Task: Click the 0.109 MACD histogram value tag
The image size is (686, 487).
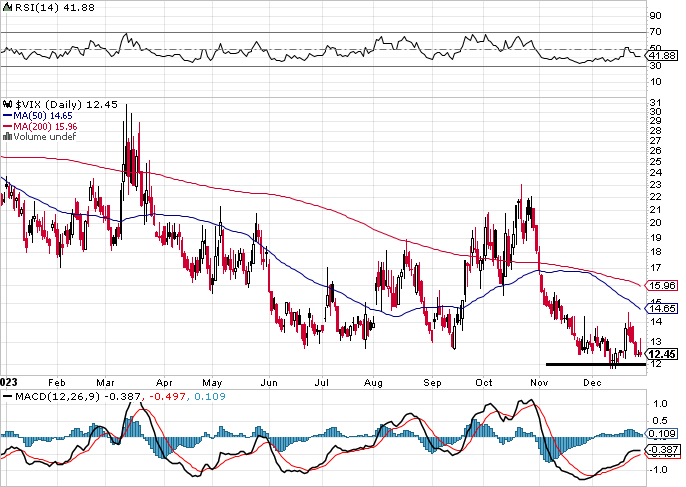Action: 662,434
